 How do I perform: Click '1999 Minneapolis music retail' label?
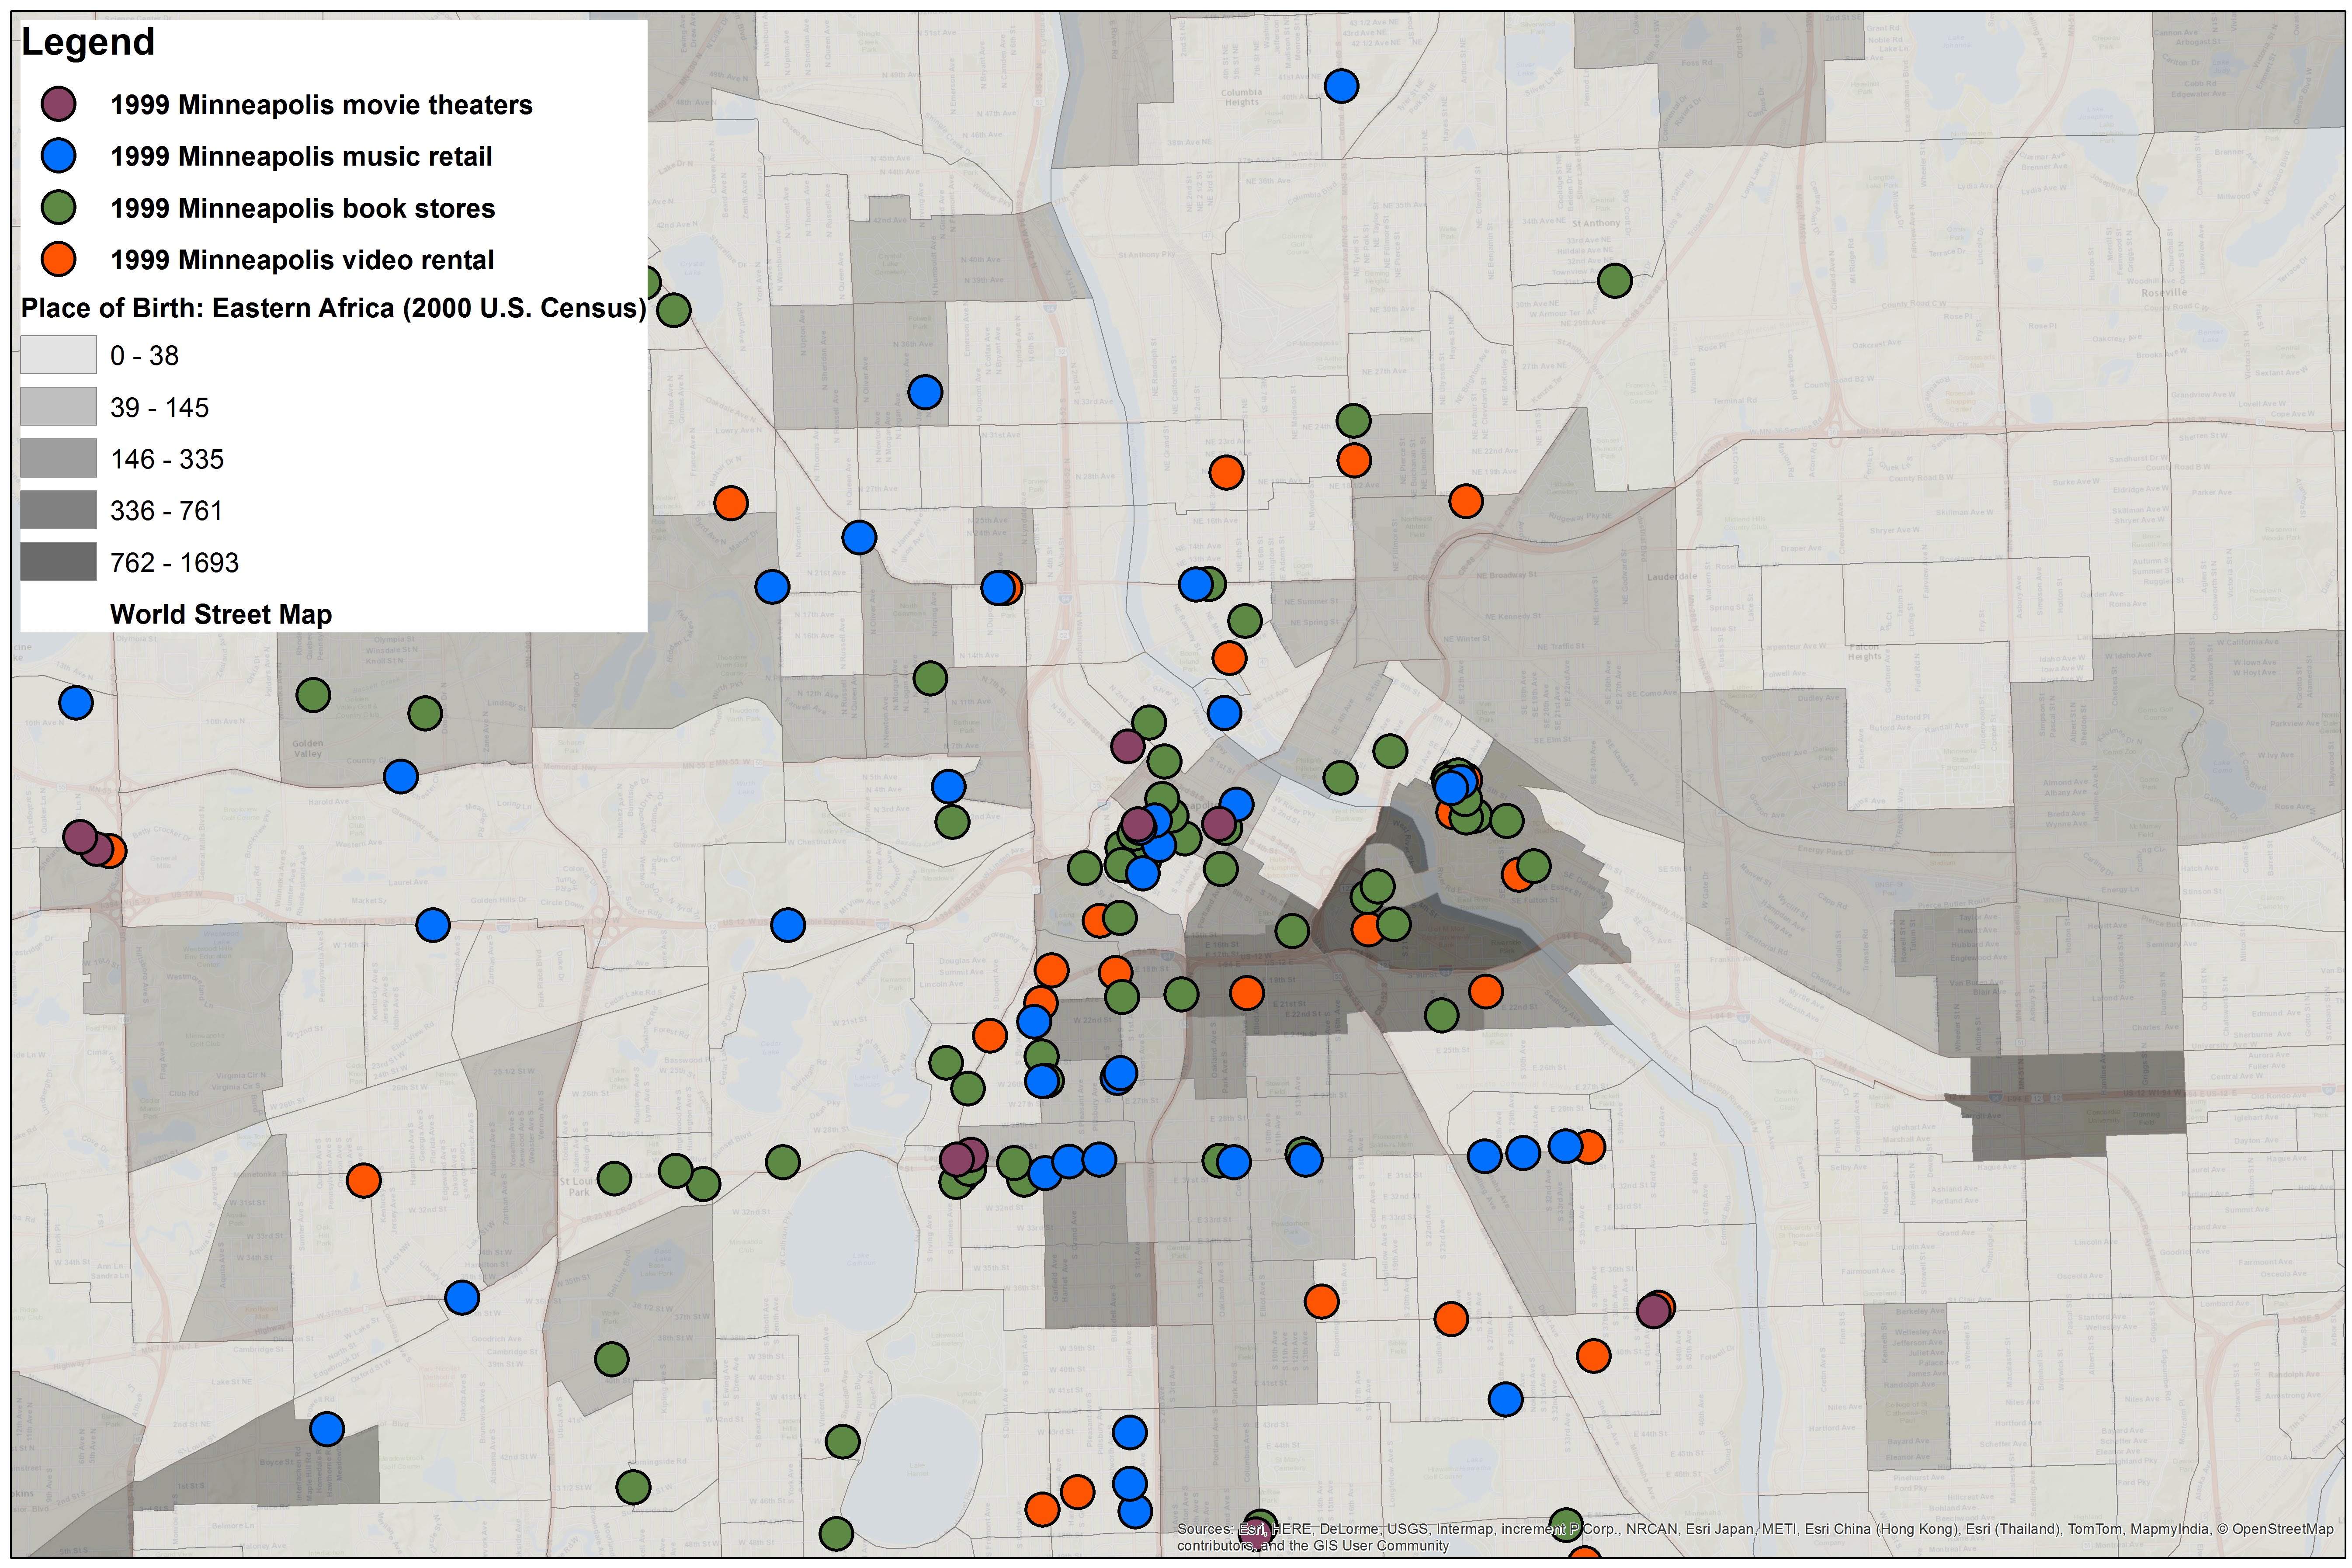pyautogui.click(x=301, y=157)
